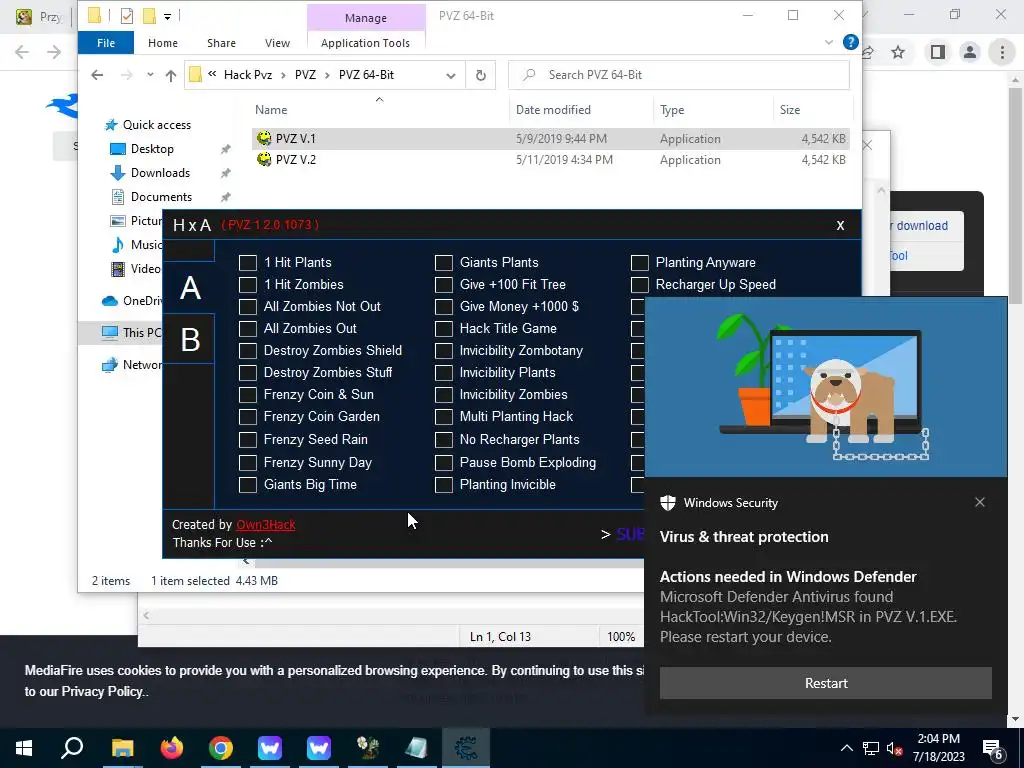Switch to Home ribbon tab
1024x768 pixels.
[x=163, y=43]
